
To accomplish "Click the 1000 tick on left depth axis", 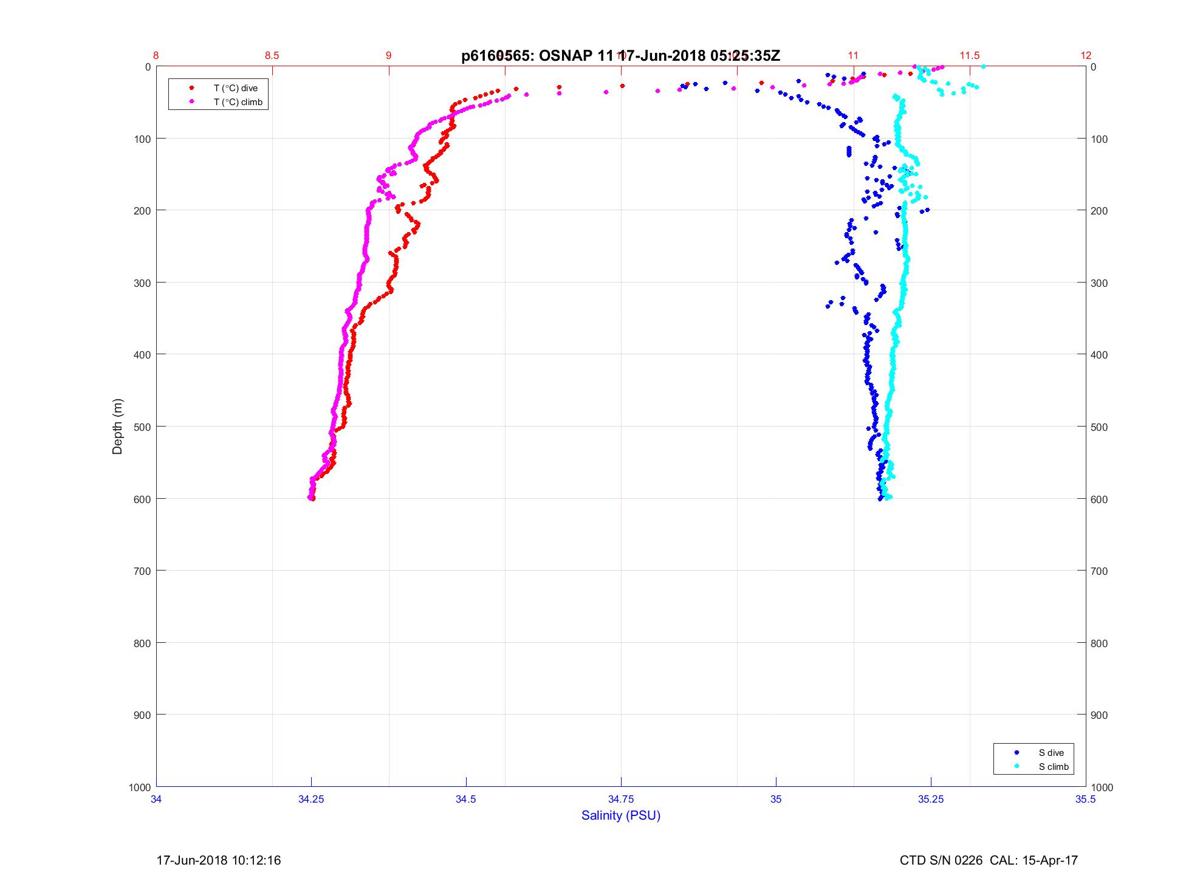I will coord(139,787).
